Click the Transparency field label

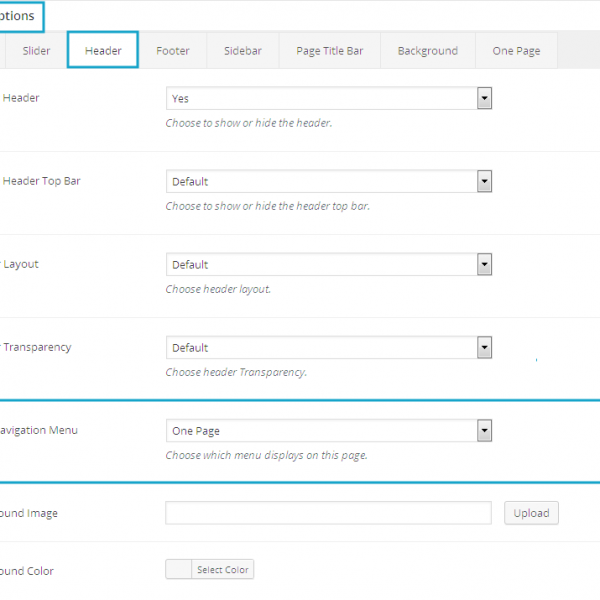[37, 347]
